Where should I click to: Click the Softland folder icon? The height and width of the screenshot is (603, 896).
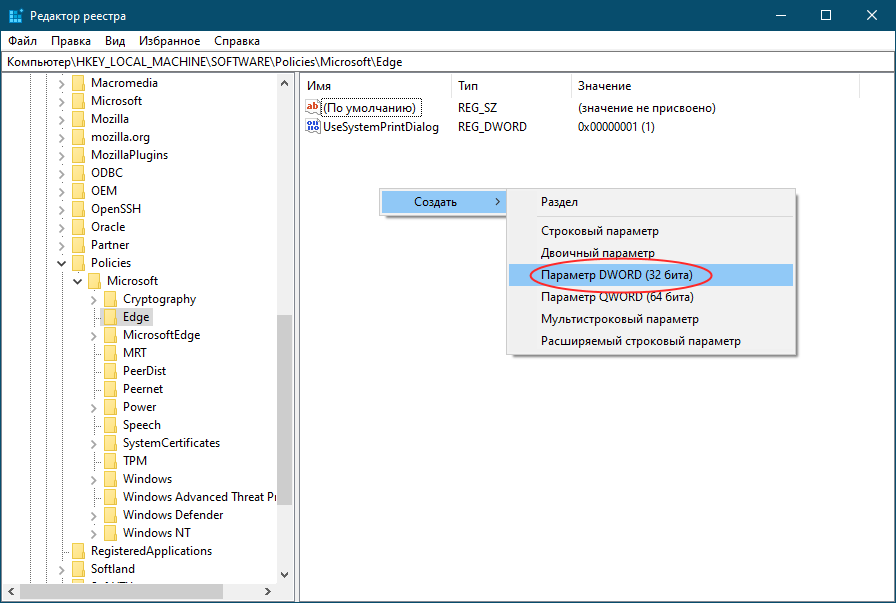[79, 569]
